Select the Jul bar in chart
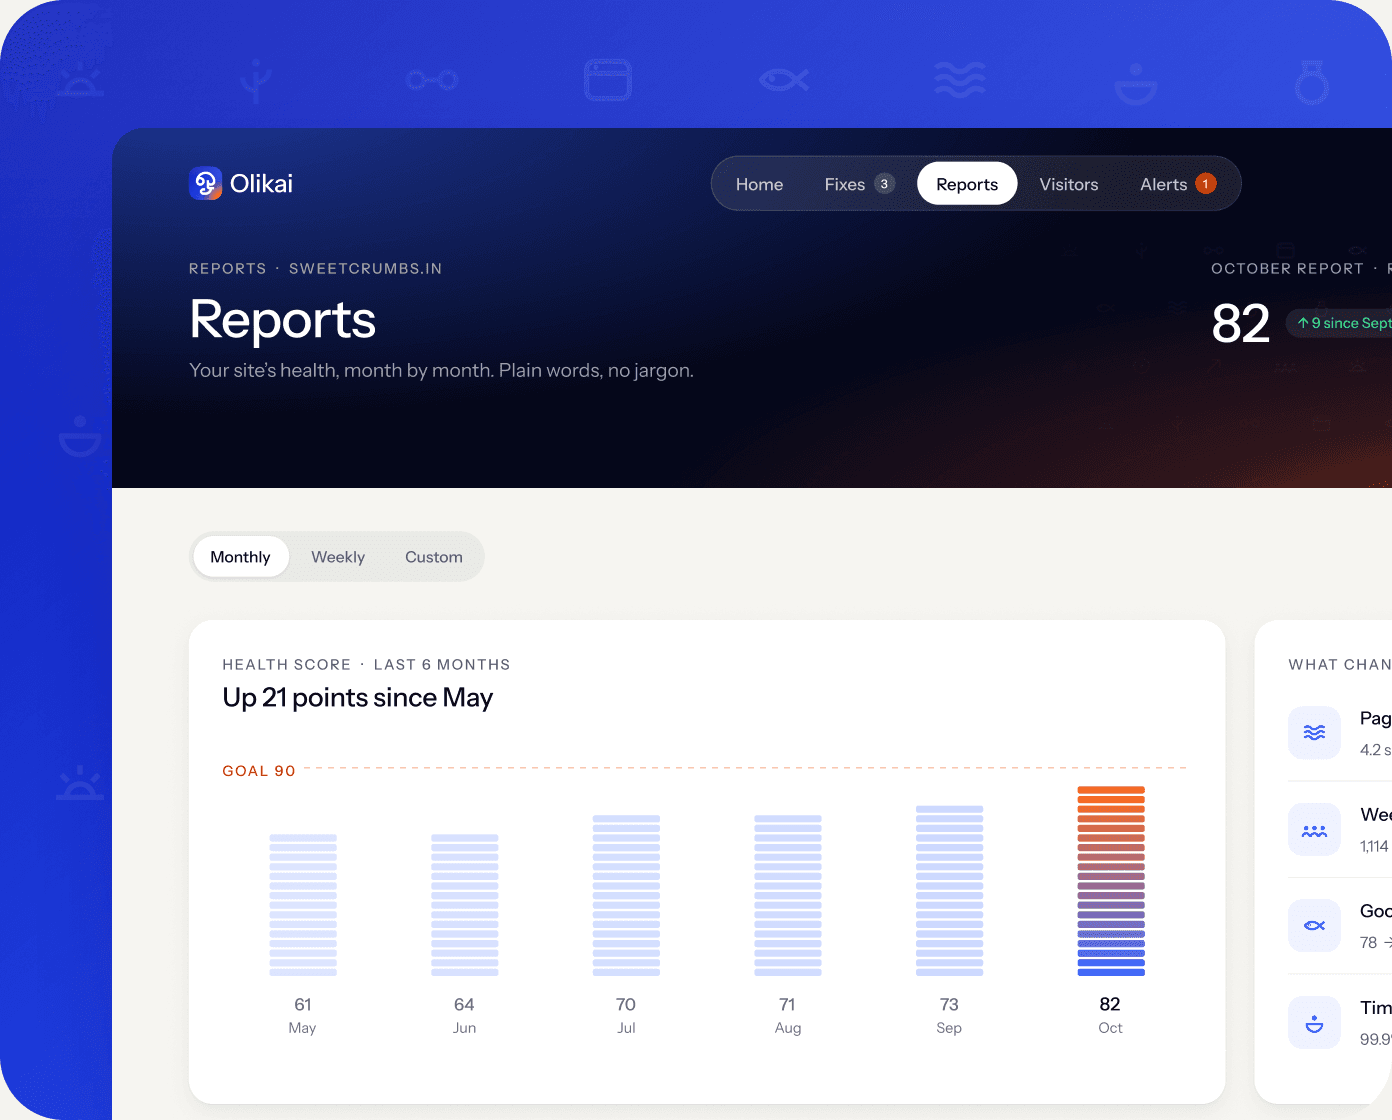Image resolution: width=1392 pixels, height=1120 pixels. point(626,895)
